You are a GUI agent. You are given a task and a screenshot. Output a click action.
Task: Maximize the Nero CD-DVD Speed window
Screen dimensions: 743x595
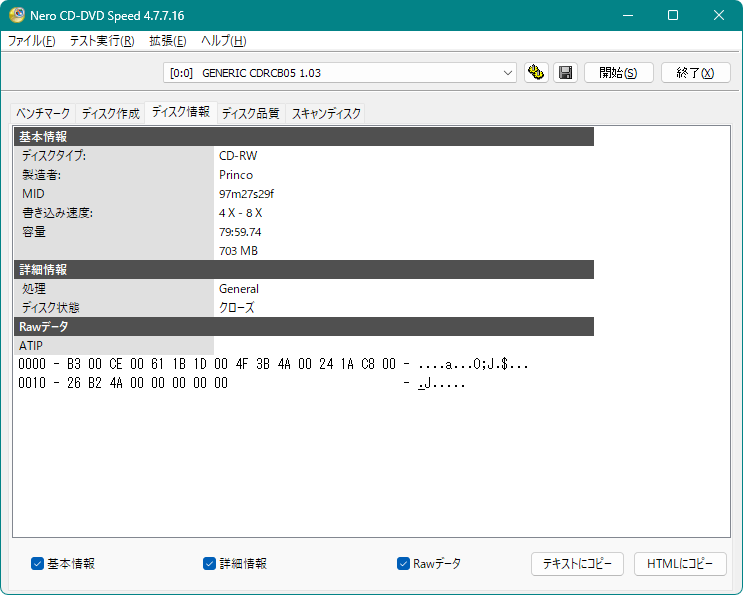click(673, 15)
